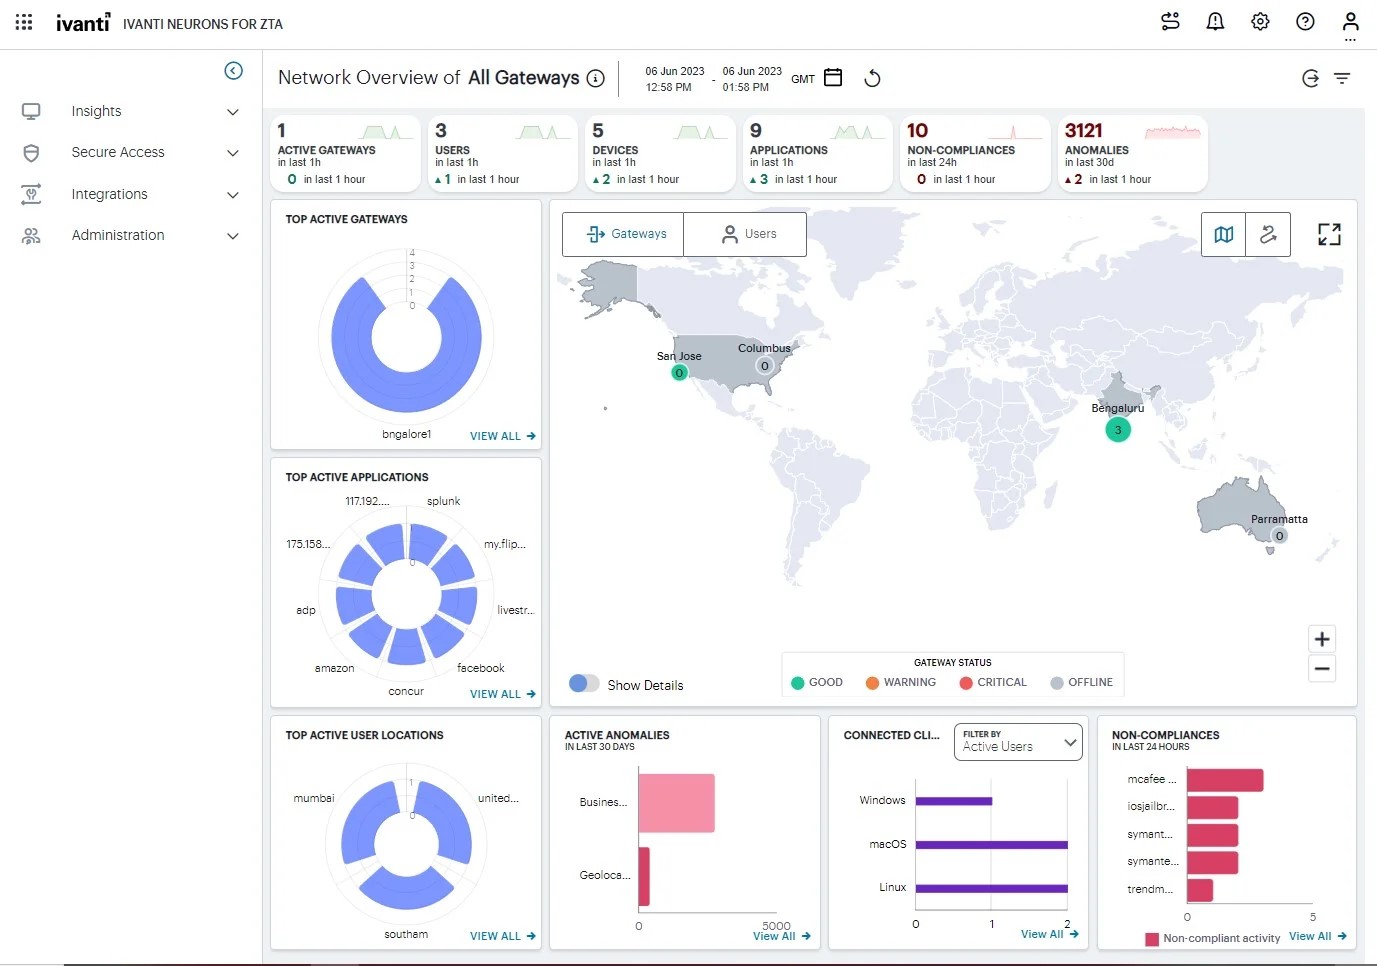
Task: Switch to the map view toggle button
Action: (1223, 235)
